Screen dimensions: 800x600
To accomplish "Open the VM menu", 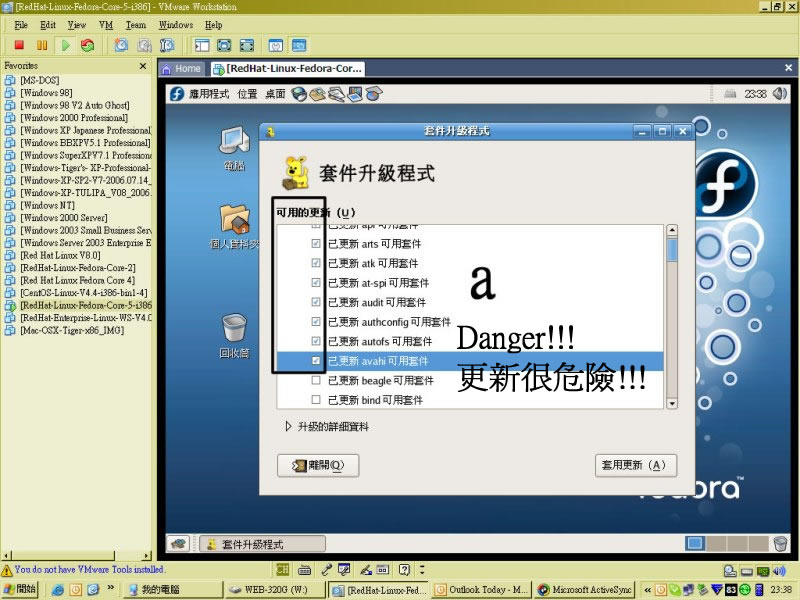I will point(106,25).
